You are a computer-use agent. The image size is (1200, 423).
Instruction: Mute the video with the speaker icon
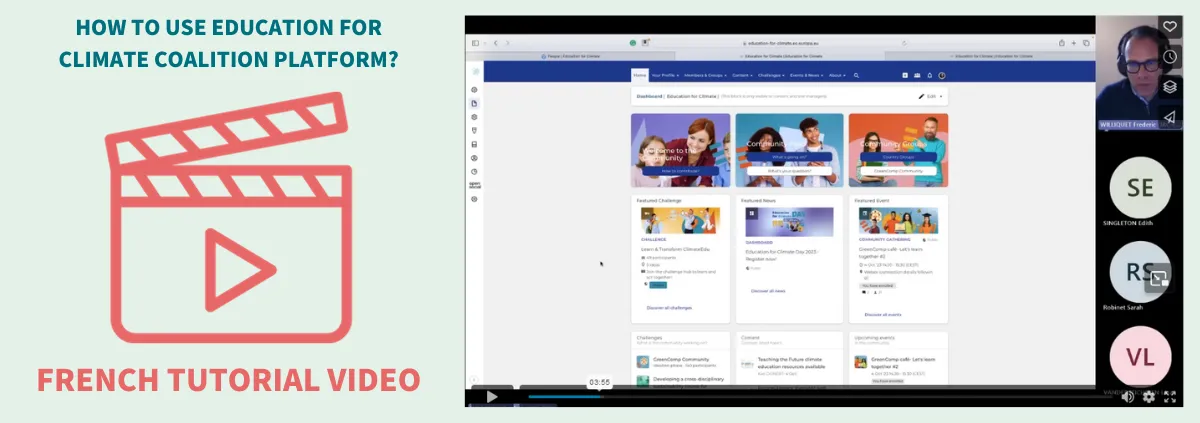click(1128, 397)
